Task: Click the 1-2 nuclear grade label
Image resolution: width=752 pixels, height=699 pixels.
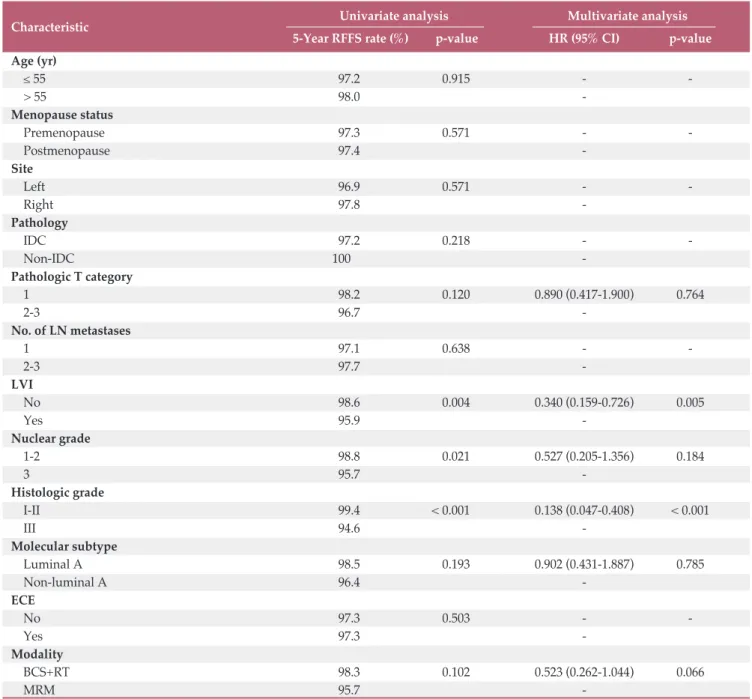Action: coord(32,456)
